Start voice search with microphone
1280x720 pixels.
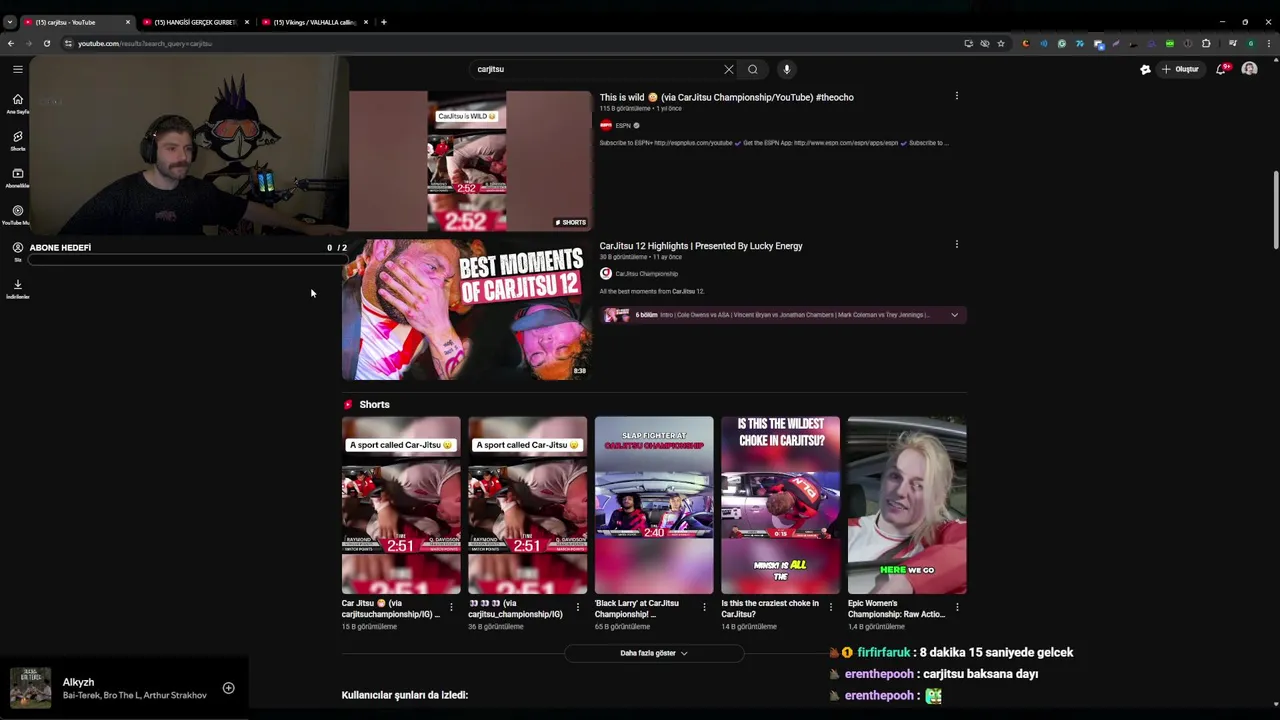(787, 69)
